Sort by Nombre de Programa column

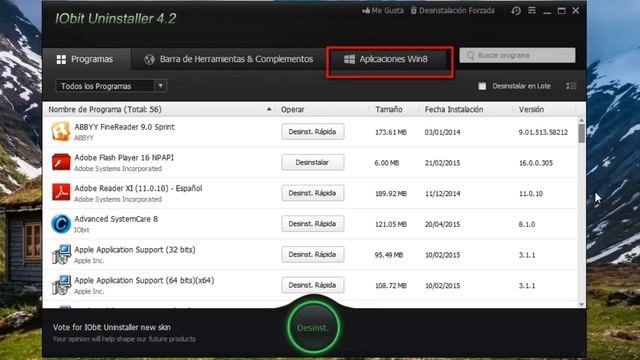[105, 109]
